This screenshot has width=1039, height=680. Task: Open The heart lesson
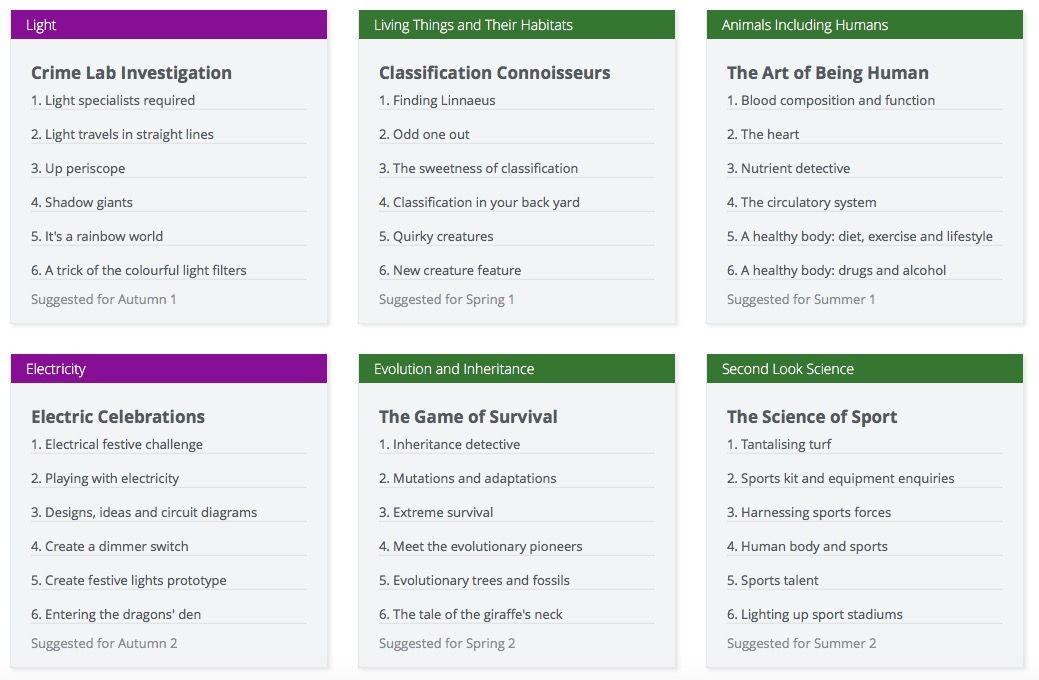(763, 134)
